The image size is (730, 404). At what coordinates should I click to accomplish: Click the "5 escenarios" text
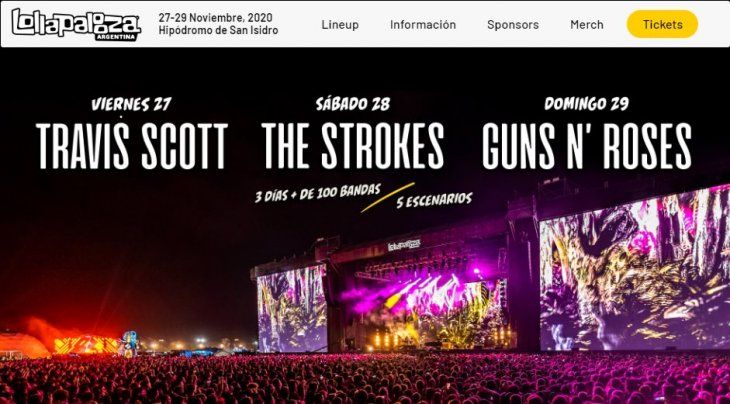(434, 200)
